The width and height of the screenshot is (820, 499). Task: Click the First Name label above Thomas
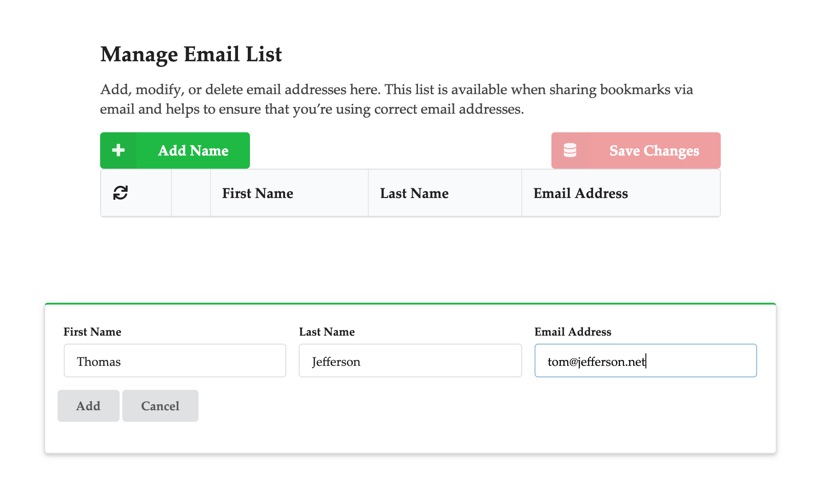pos(92,332)
